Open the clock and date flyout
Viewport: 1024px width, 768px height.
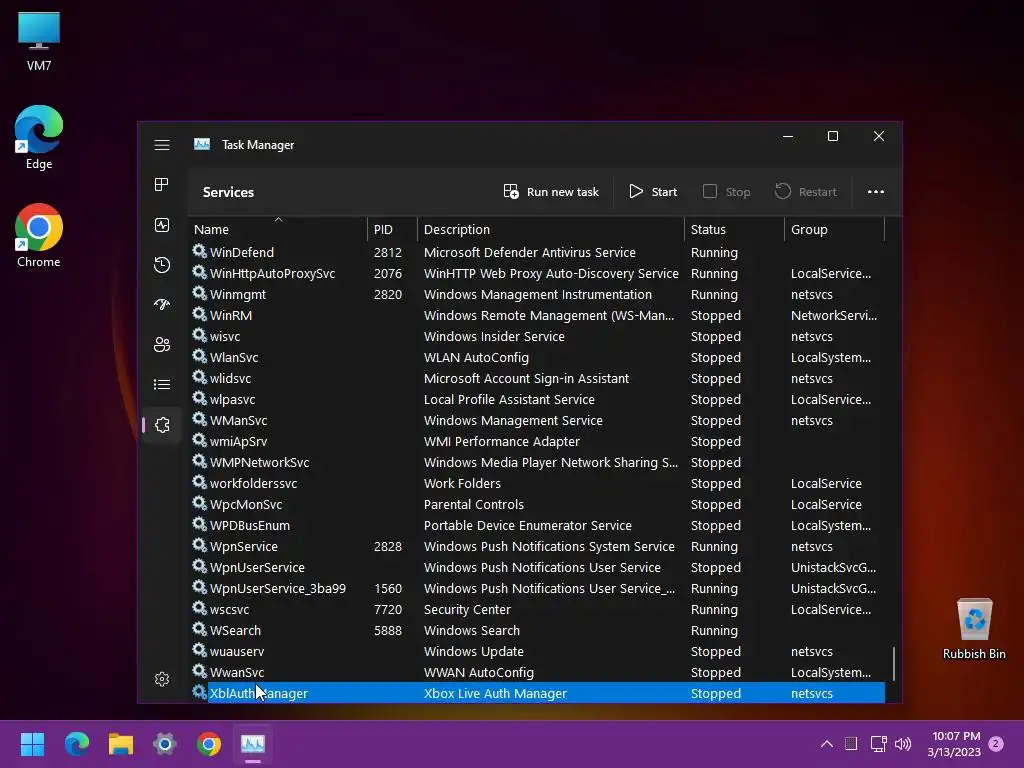click(x=955, y=744)
